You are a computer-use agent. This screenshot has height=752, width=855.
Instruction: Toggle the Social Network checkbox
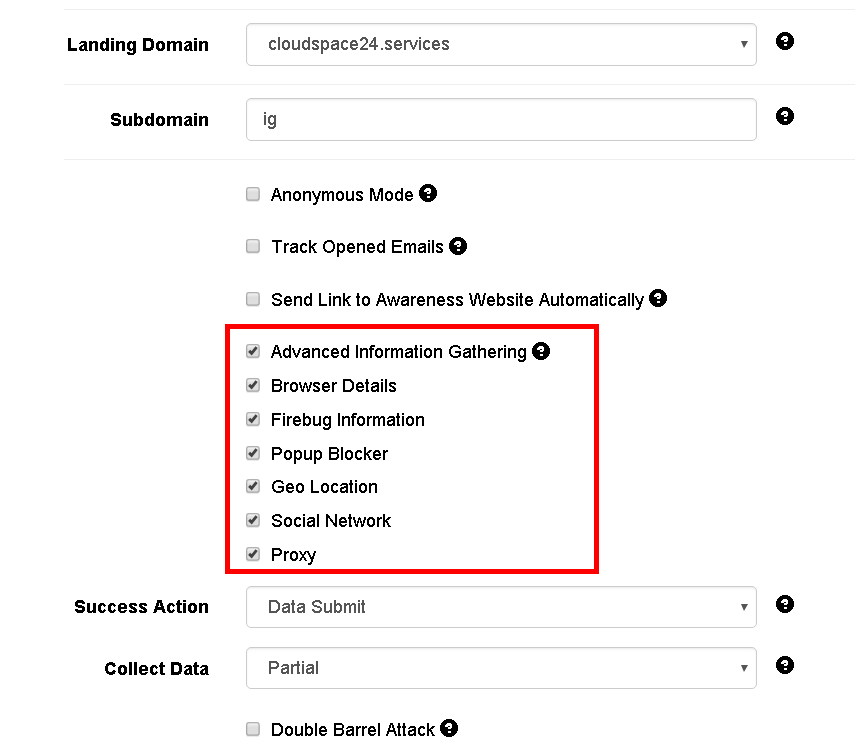[253, 520]
